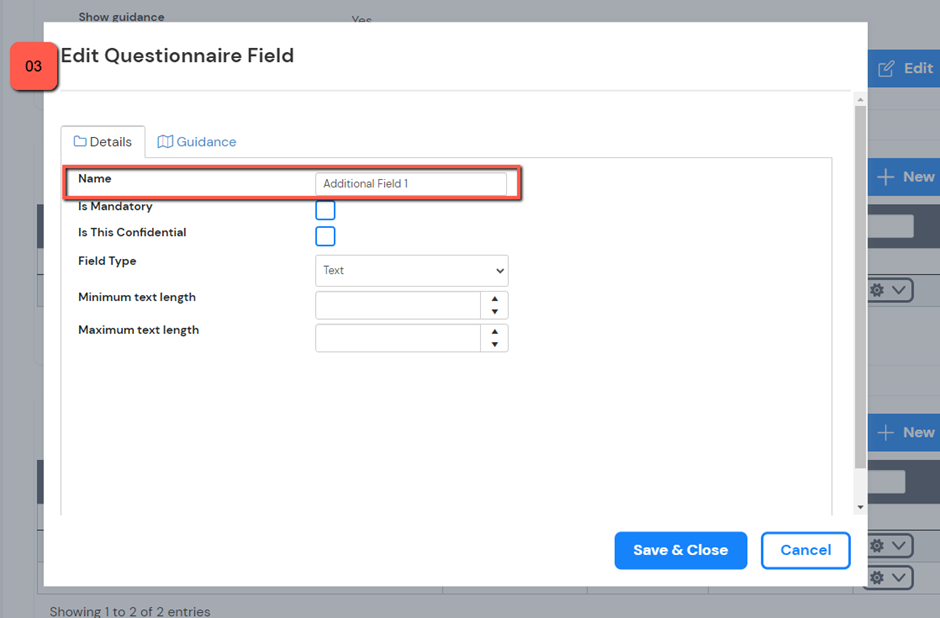Enable the Is This Confidential checkbox
Image resolution: width=940 pixels, height=618 pixels.
[325, 236]
